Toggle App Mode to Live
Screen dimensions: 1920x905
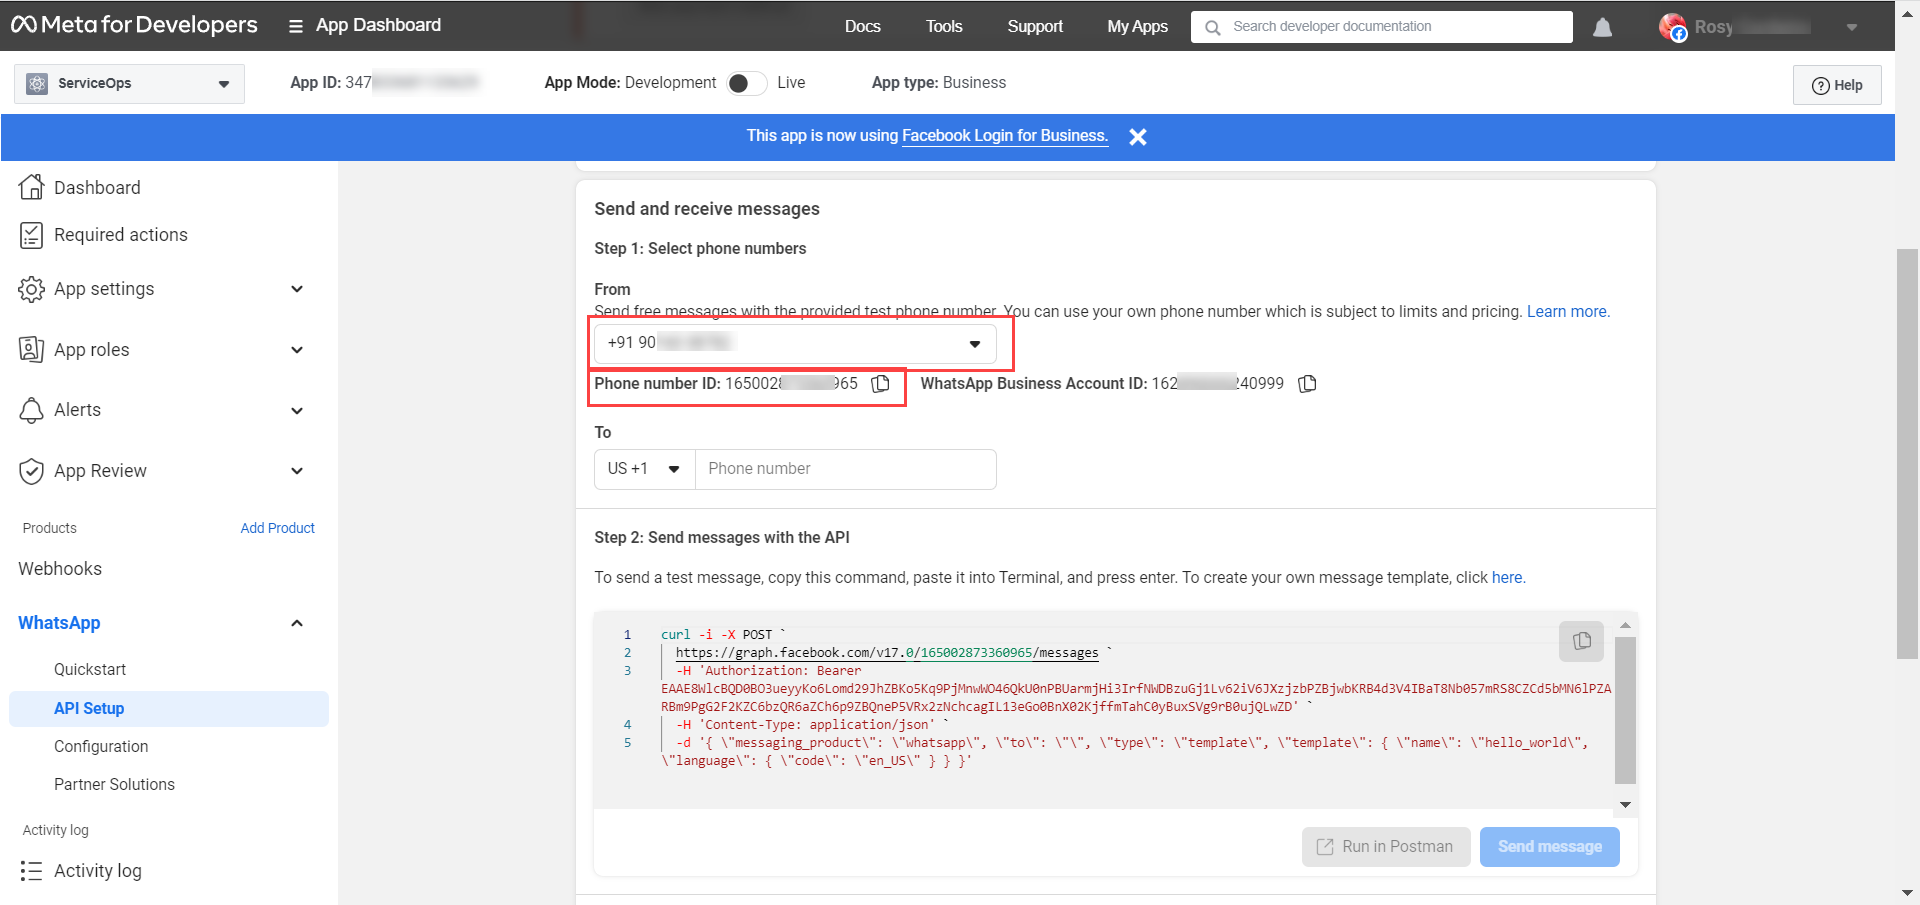coord(746,83)
